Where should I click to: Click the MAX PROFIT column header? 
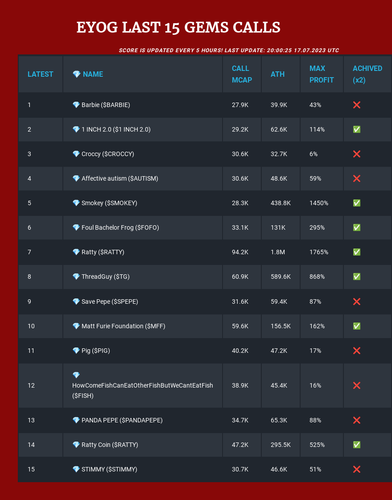[x=321, y=74]
